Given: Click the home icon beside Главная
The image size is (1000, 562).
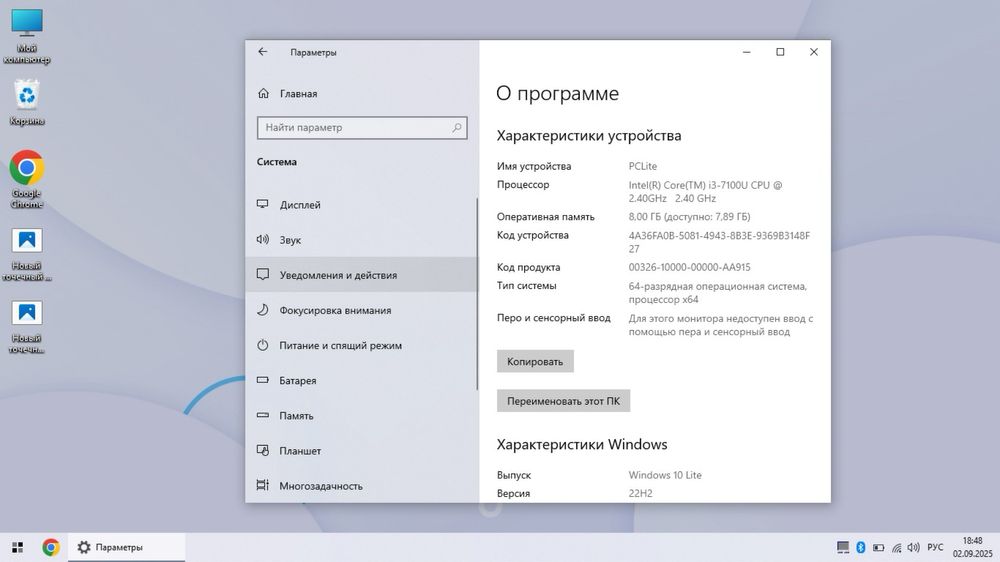Looking at the screenshot, I should (x=263, y=93).
